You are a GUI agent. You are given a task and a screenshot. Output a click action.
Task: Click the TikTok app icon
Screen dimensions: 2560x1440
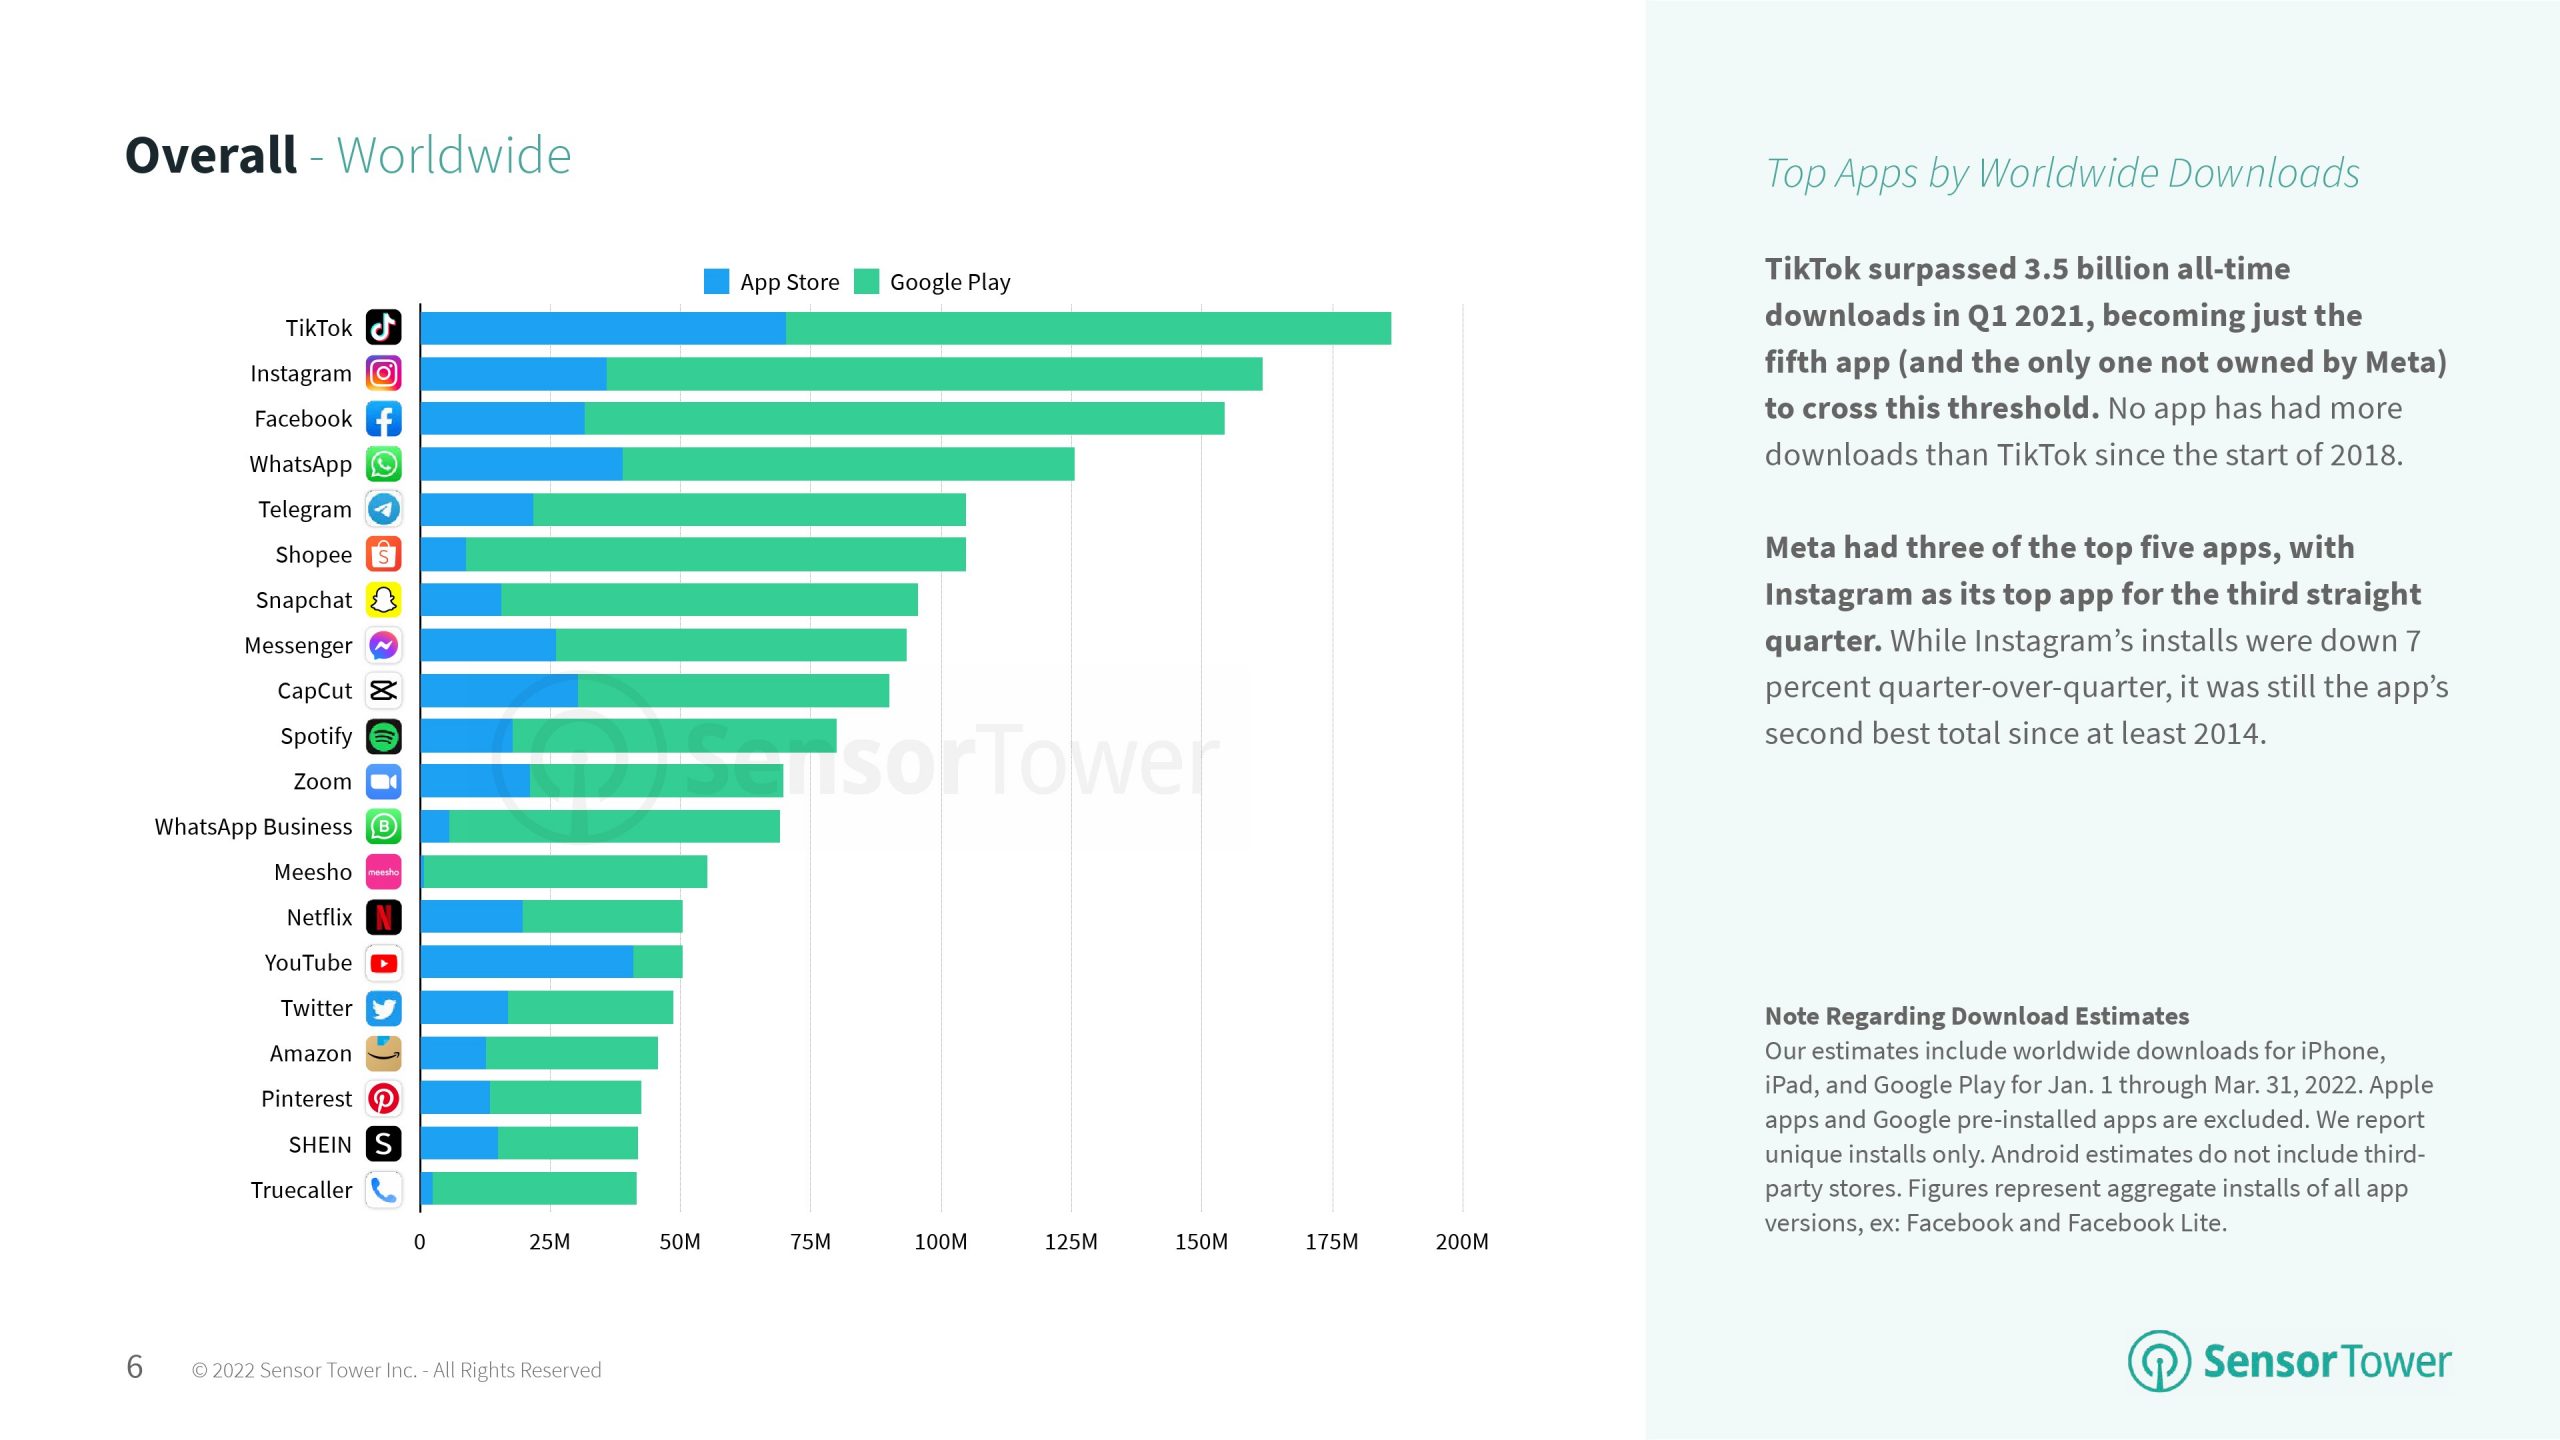pos(383,328)
